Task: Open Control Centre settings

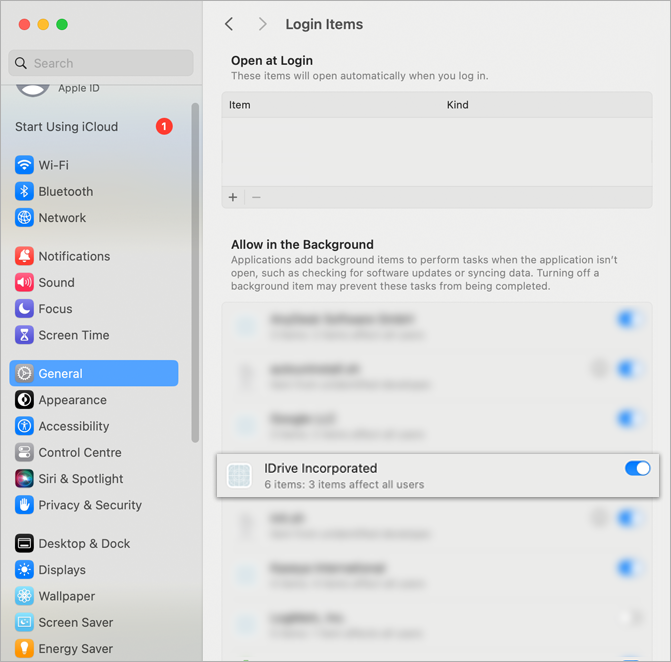Action: (x=79, y=452)
